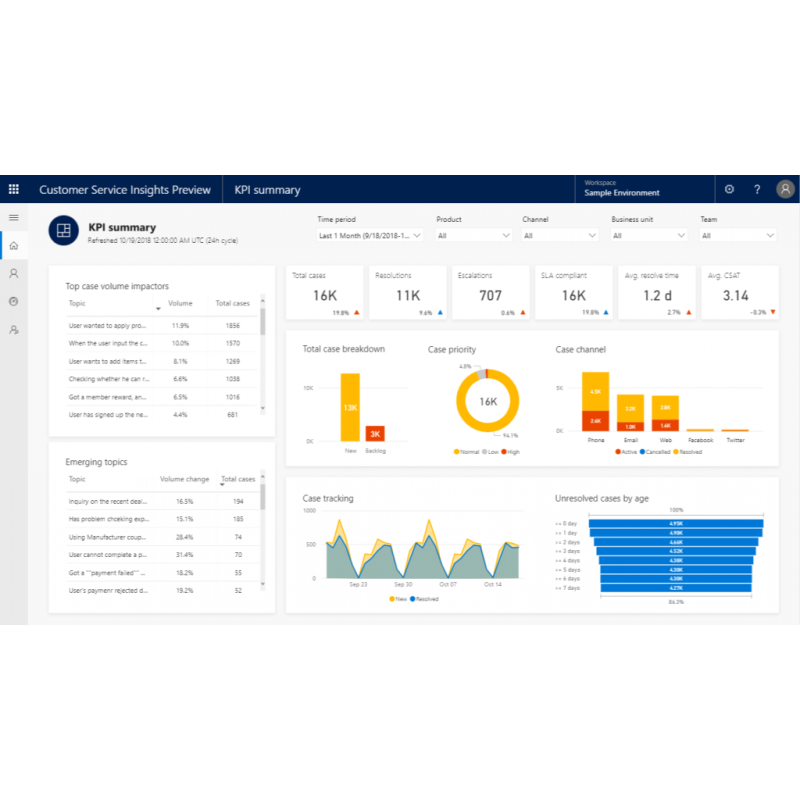Select row 'When the user input the c...'

(162, 343)
